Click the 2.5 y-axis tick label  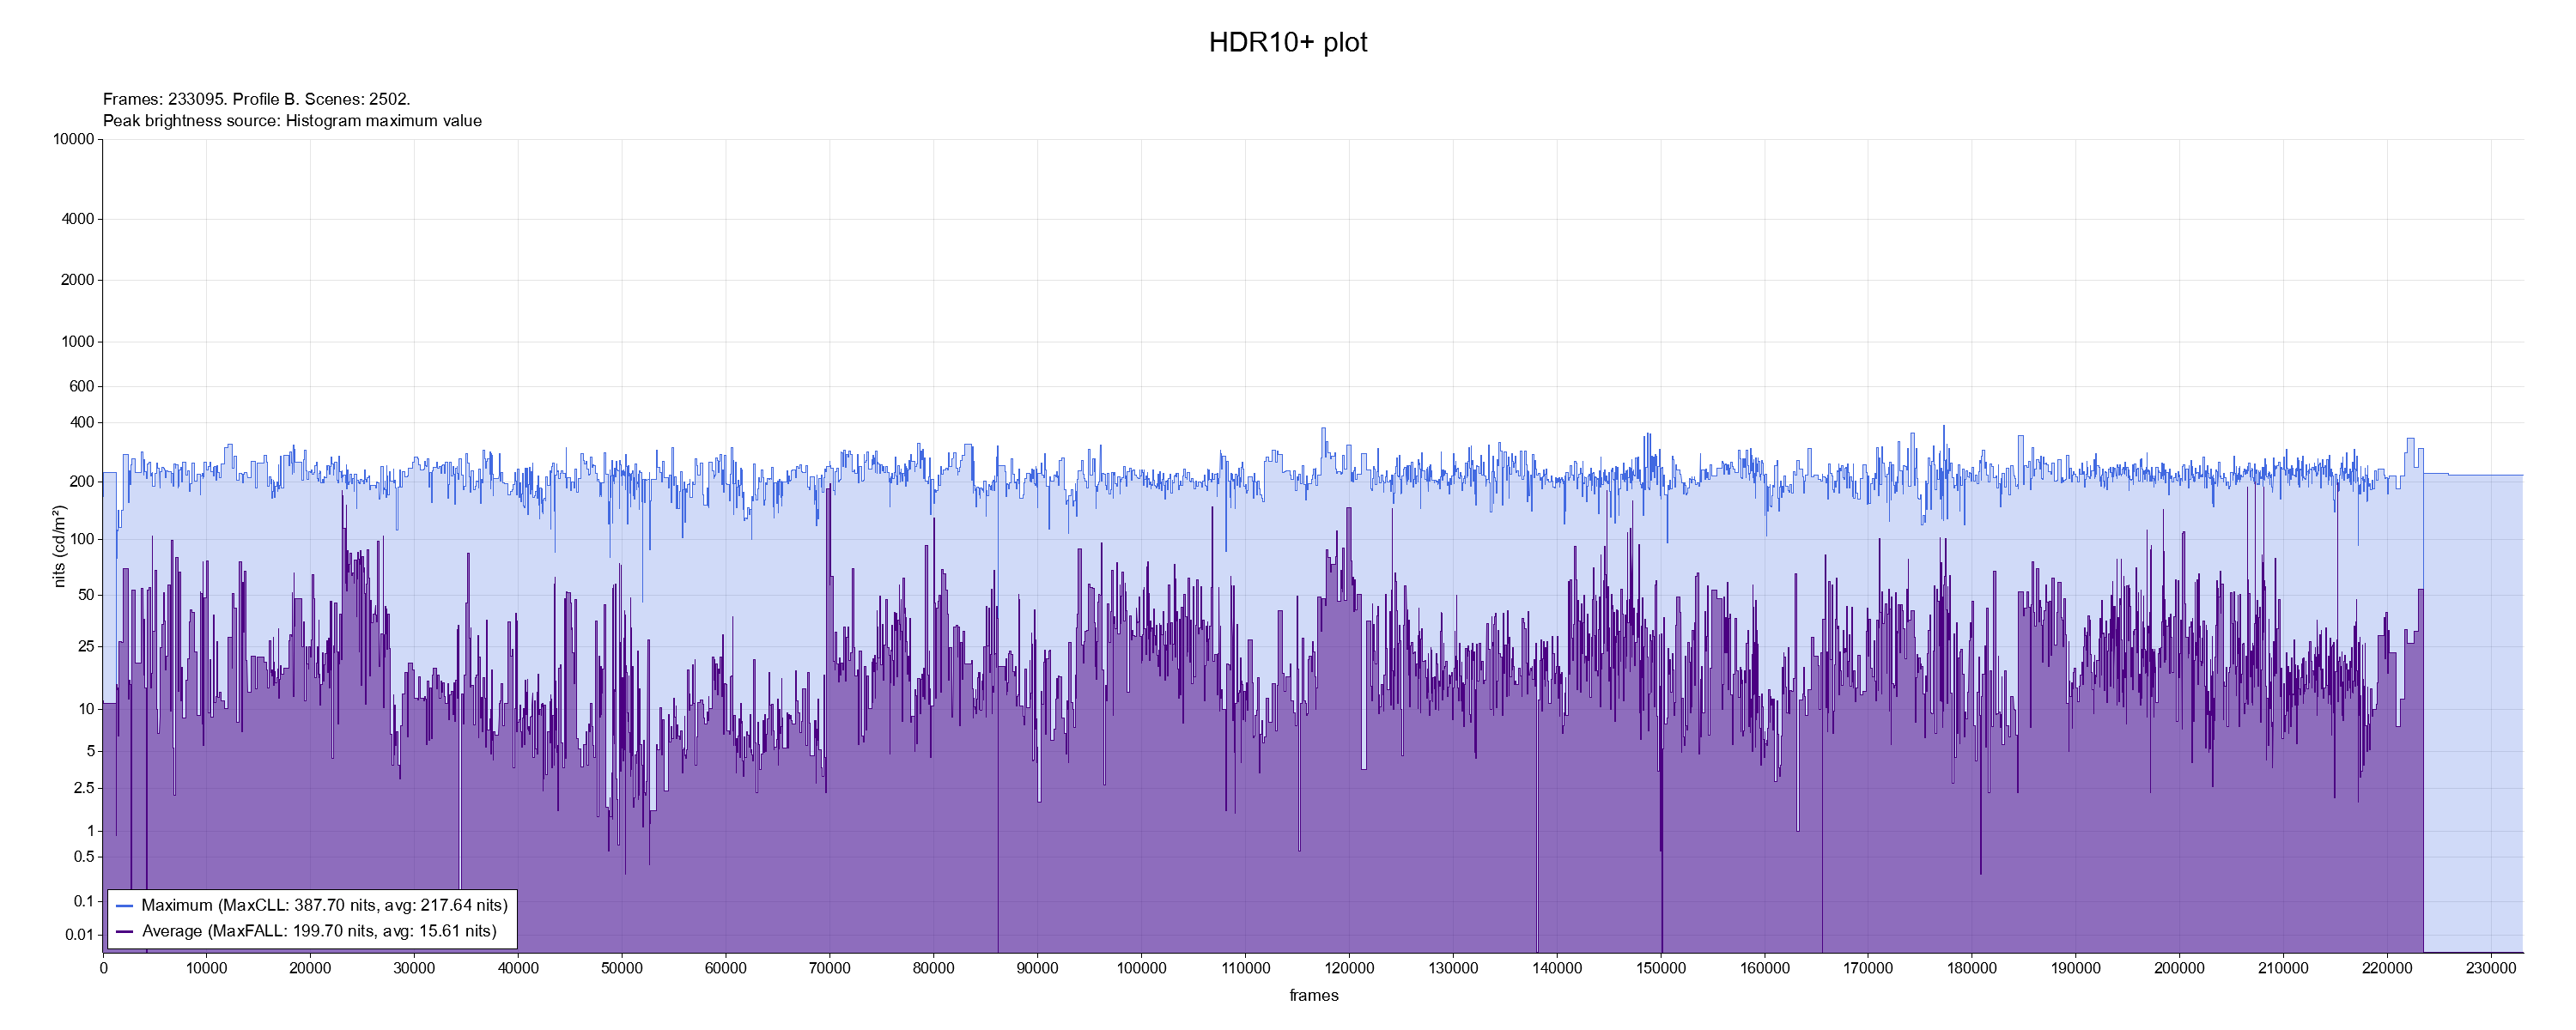83,788
